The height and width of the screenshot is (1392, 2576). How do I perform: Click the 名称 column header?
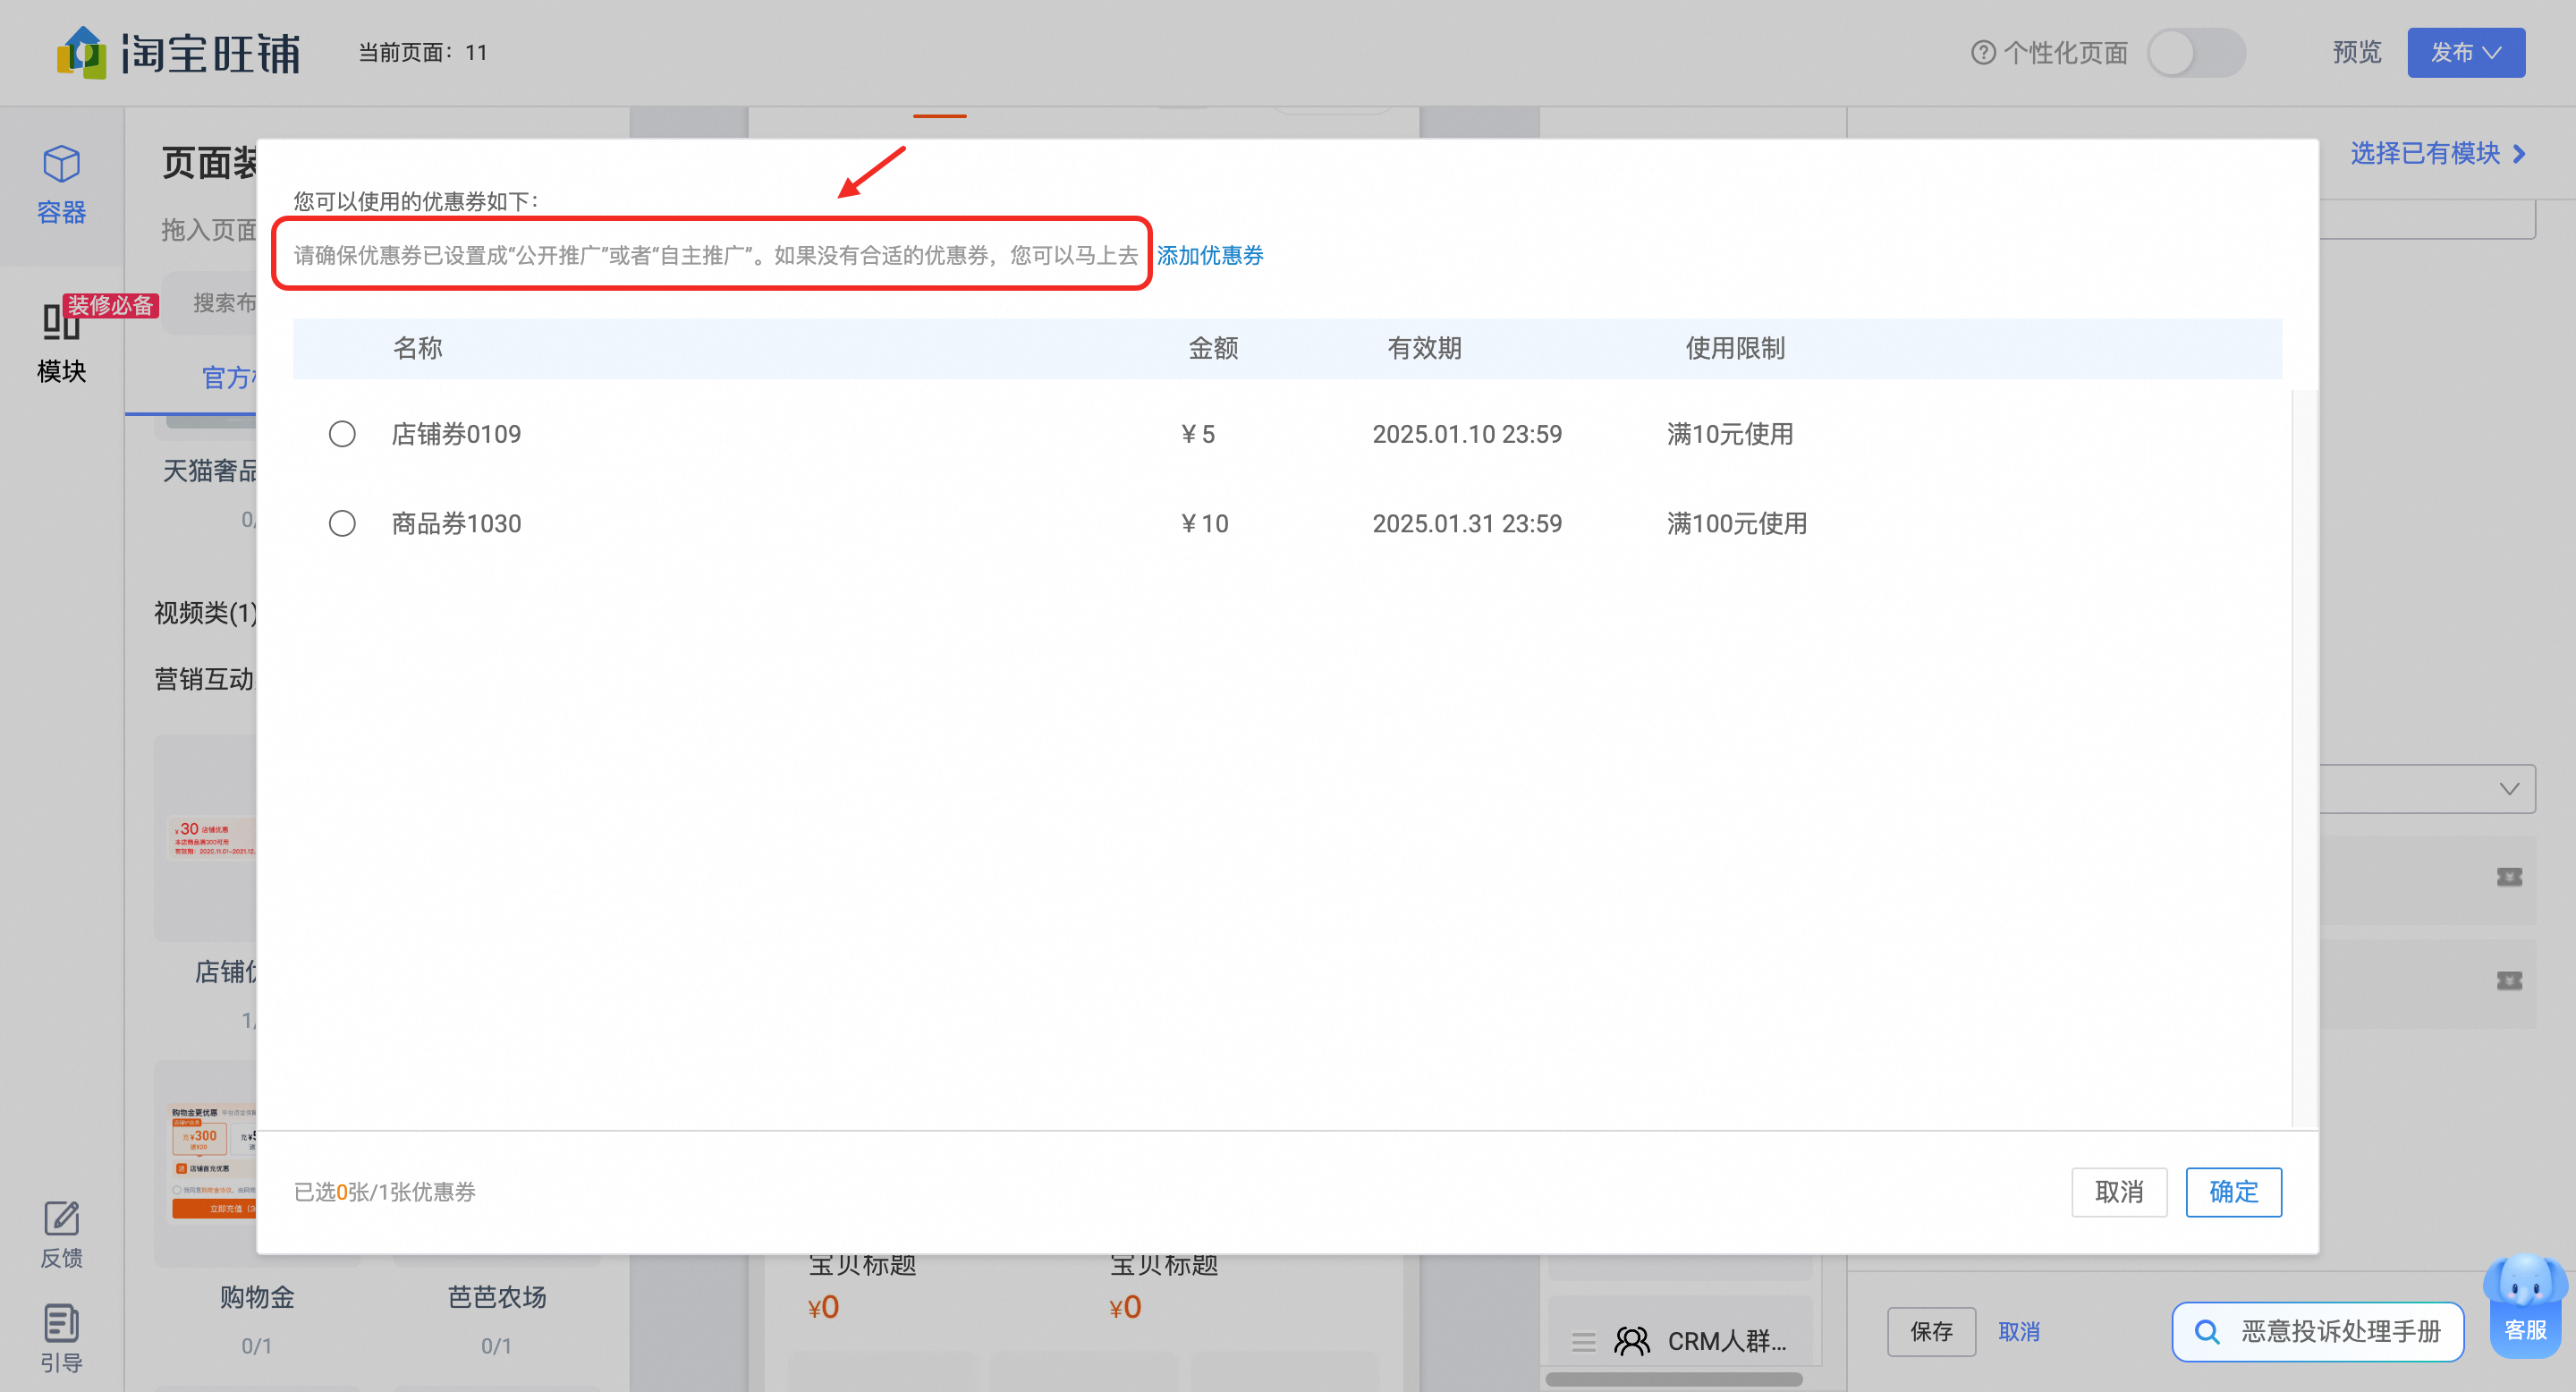tap(417, 348)
